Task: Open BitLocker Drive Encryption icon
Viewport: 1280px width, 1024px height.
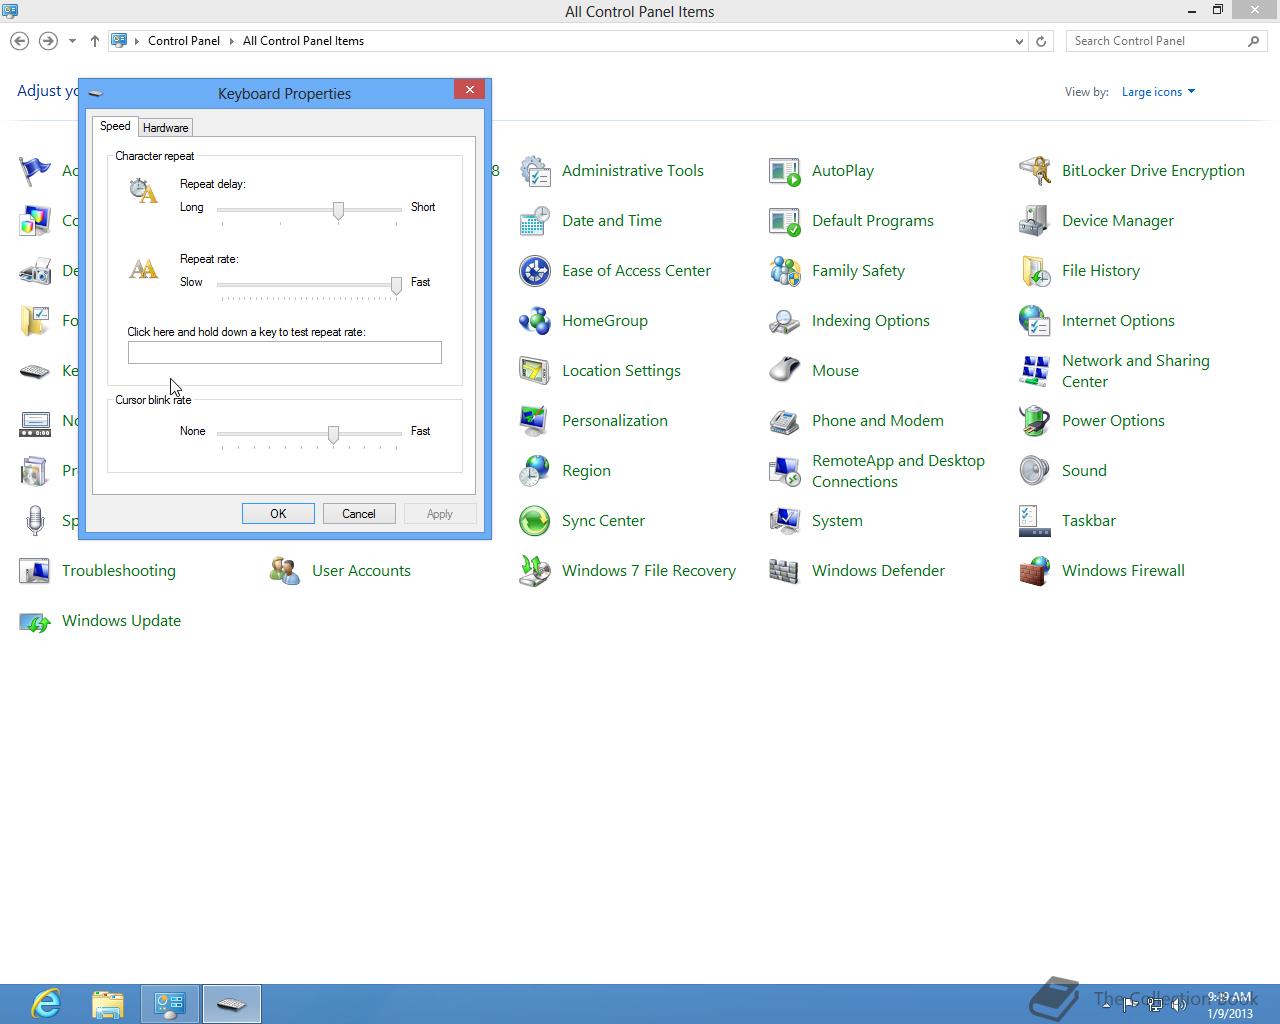Action: pyautogui.click(x=1035, y=171)
